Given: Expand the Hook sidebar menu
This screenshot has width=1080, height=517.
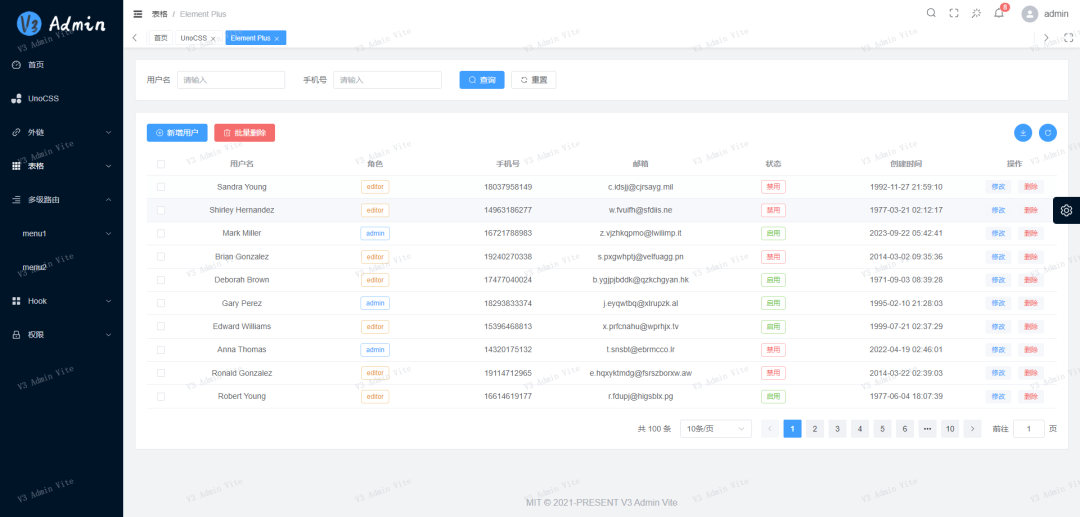Looking at the screenshot, I should coord(61,300).
